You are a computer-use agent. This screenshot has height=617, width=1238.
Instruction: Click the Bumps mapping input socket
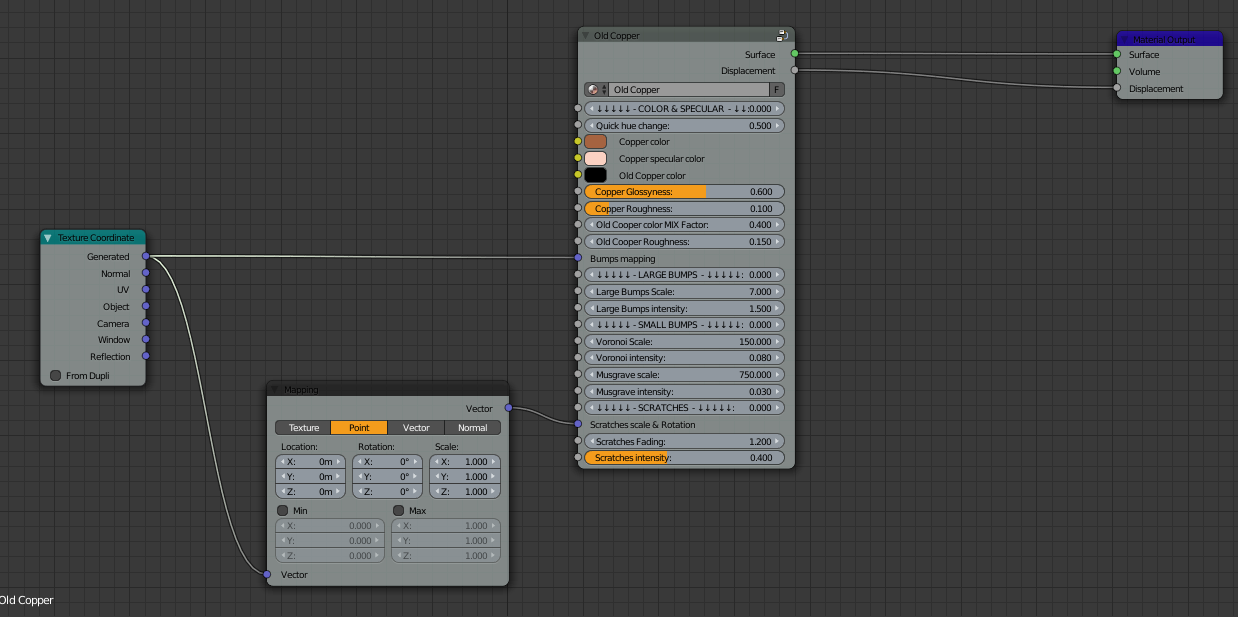click(x=578, y=259)
